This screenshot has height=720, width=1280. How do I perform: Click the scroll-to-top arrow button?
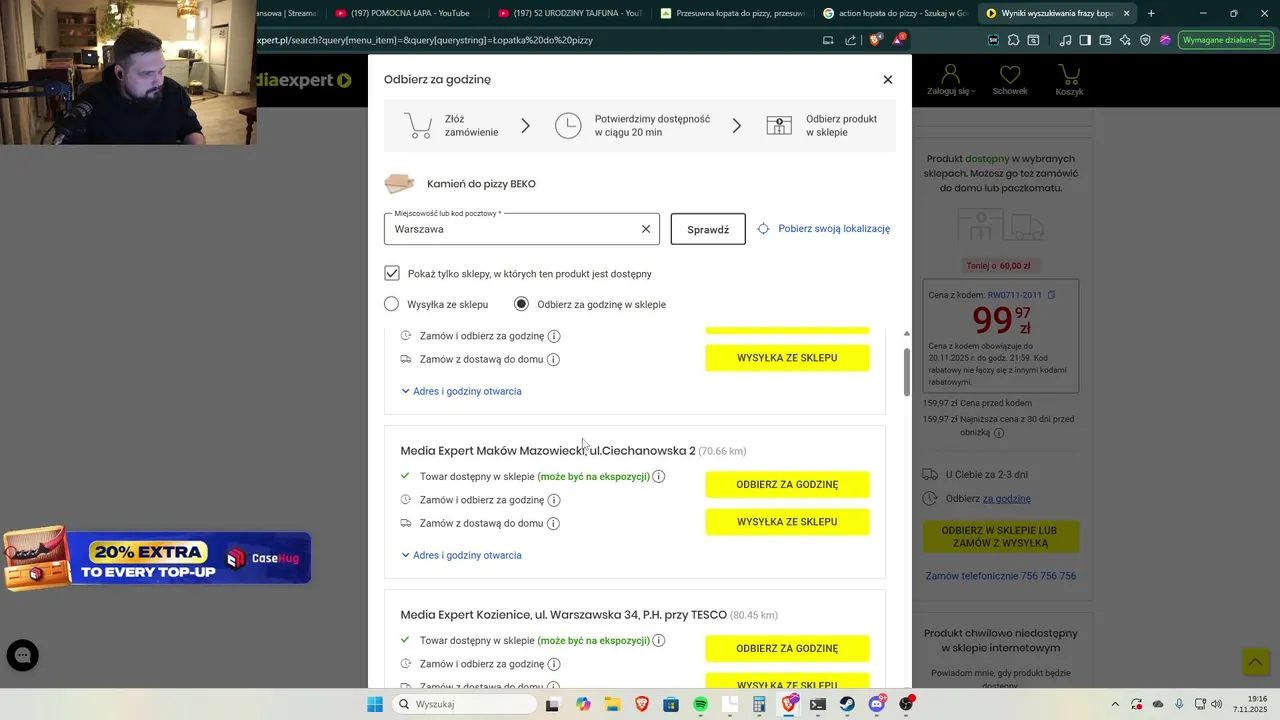1255,661
